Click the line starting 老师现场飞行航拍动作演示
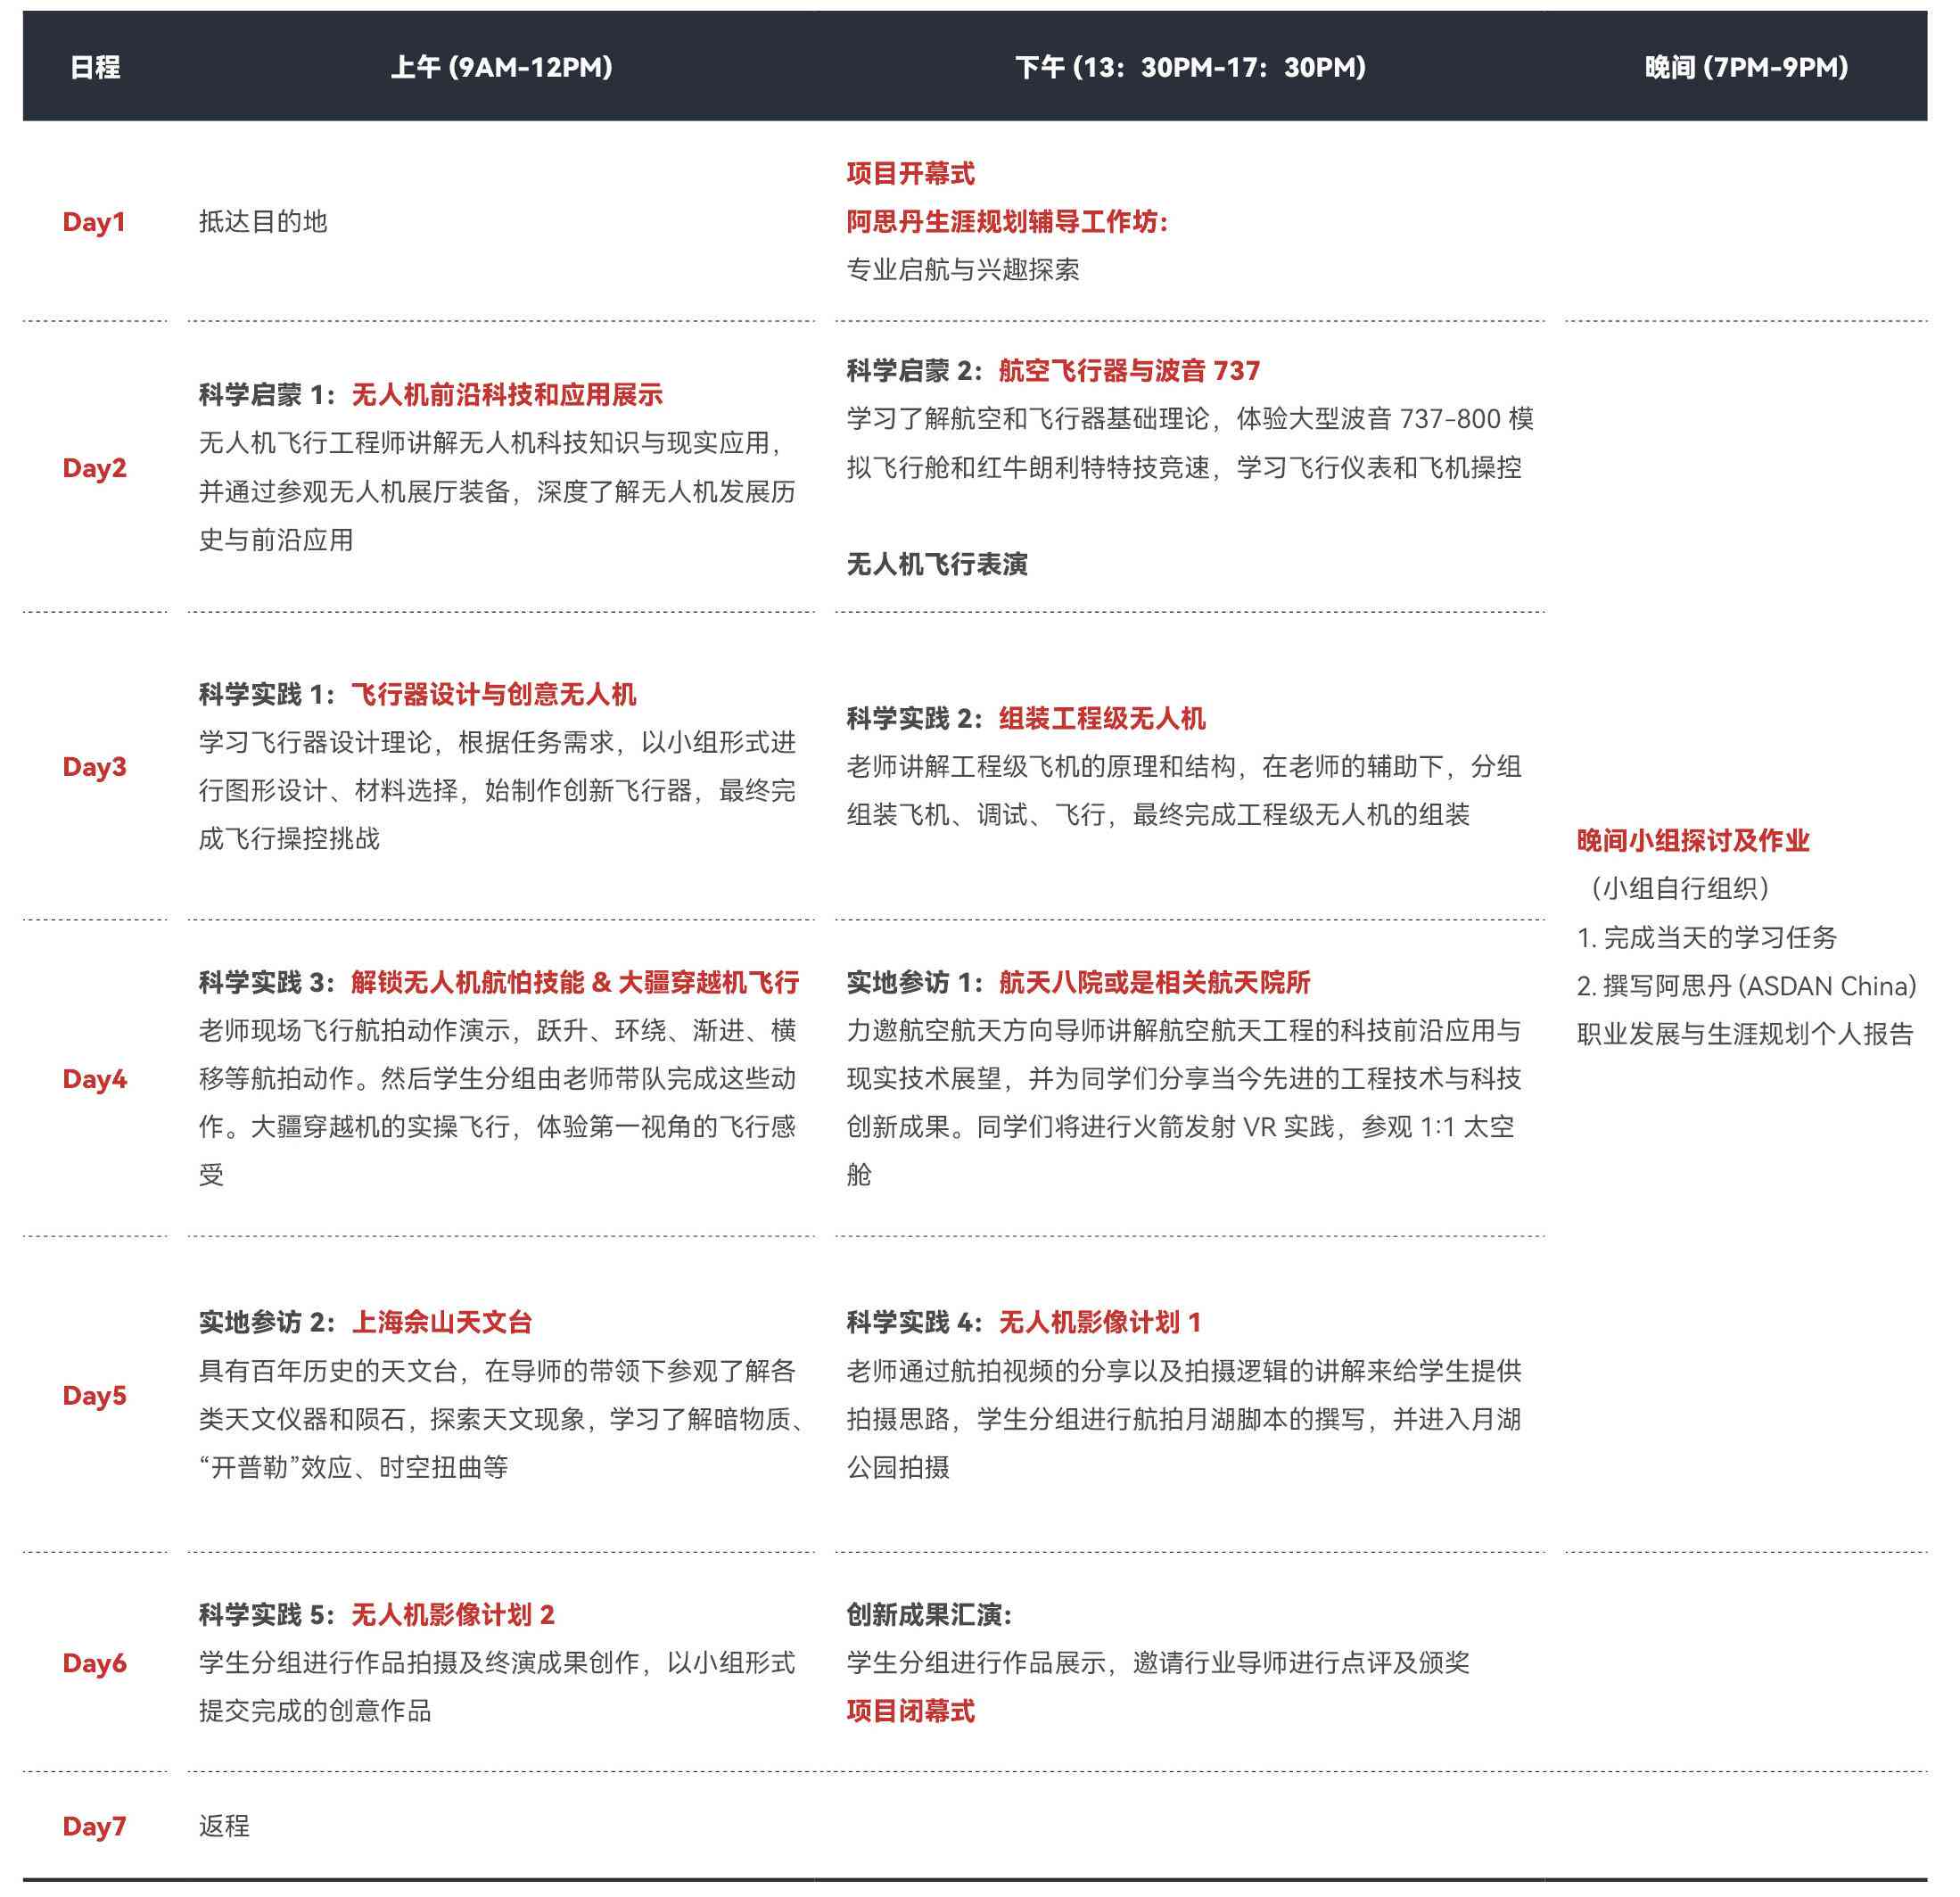Screen dimensions: 1960x1897 [x=497, y=1030]
